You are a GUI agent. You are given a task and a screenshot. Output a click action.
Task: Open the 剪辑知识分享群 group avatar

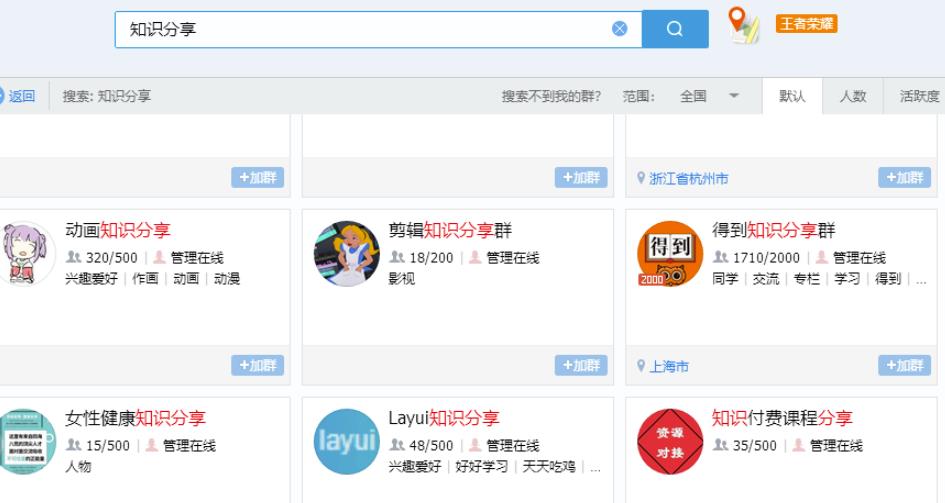[x=347, y=254]
